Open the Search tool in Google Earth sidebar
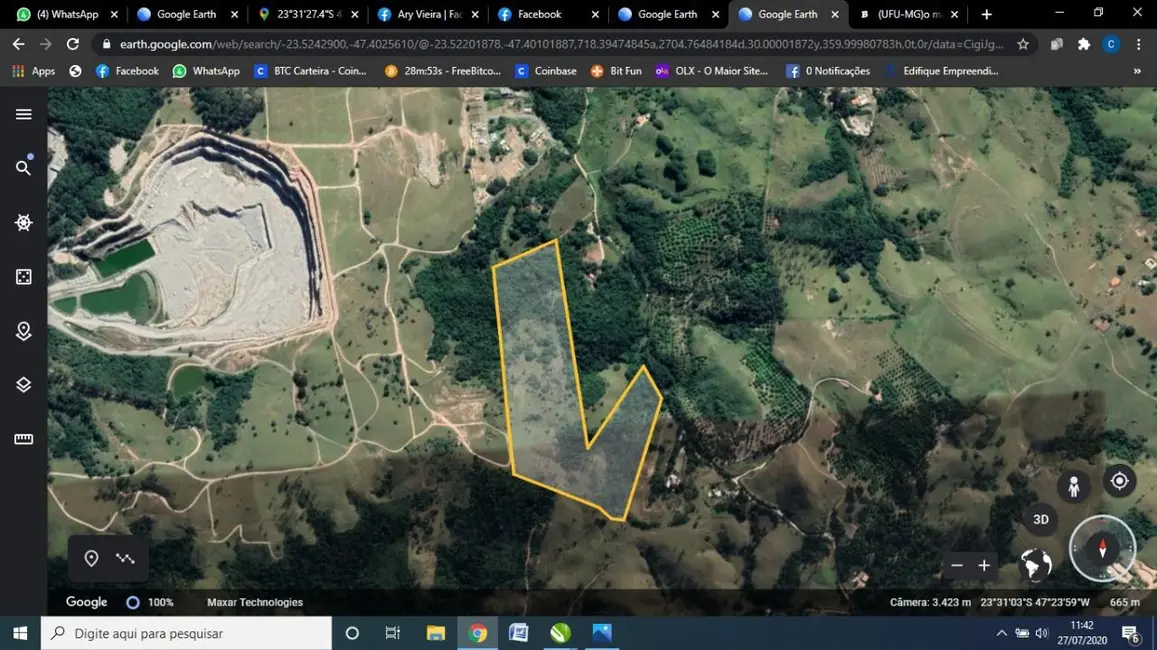 23,167
